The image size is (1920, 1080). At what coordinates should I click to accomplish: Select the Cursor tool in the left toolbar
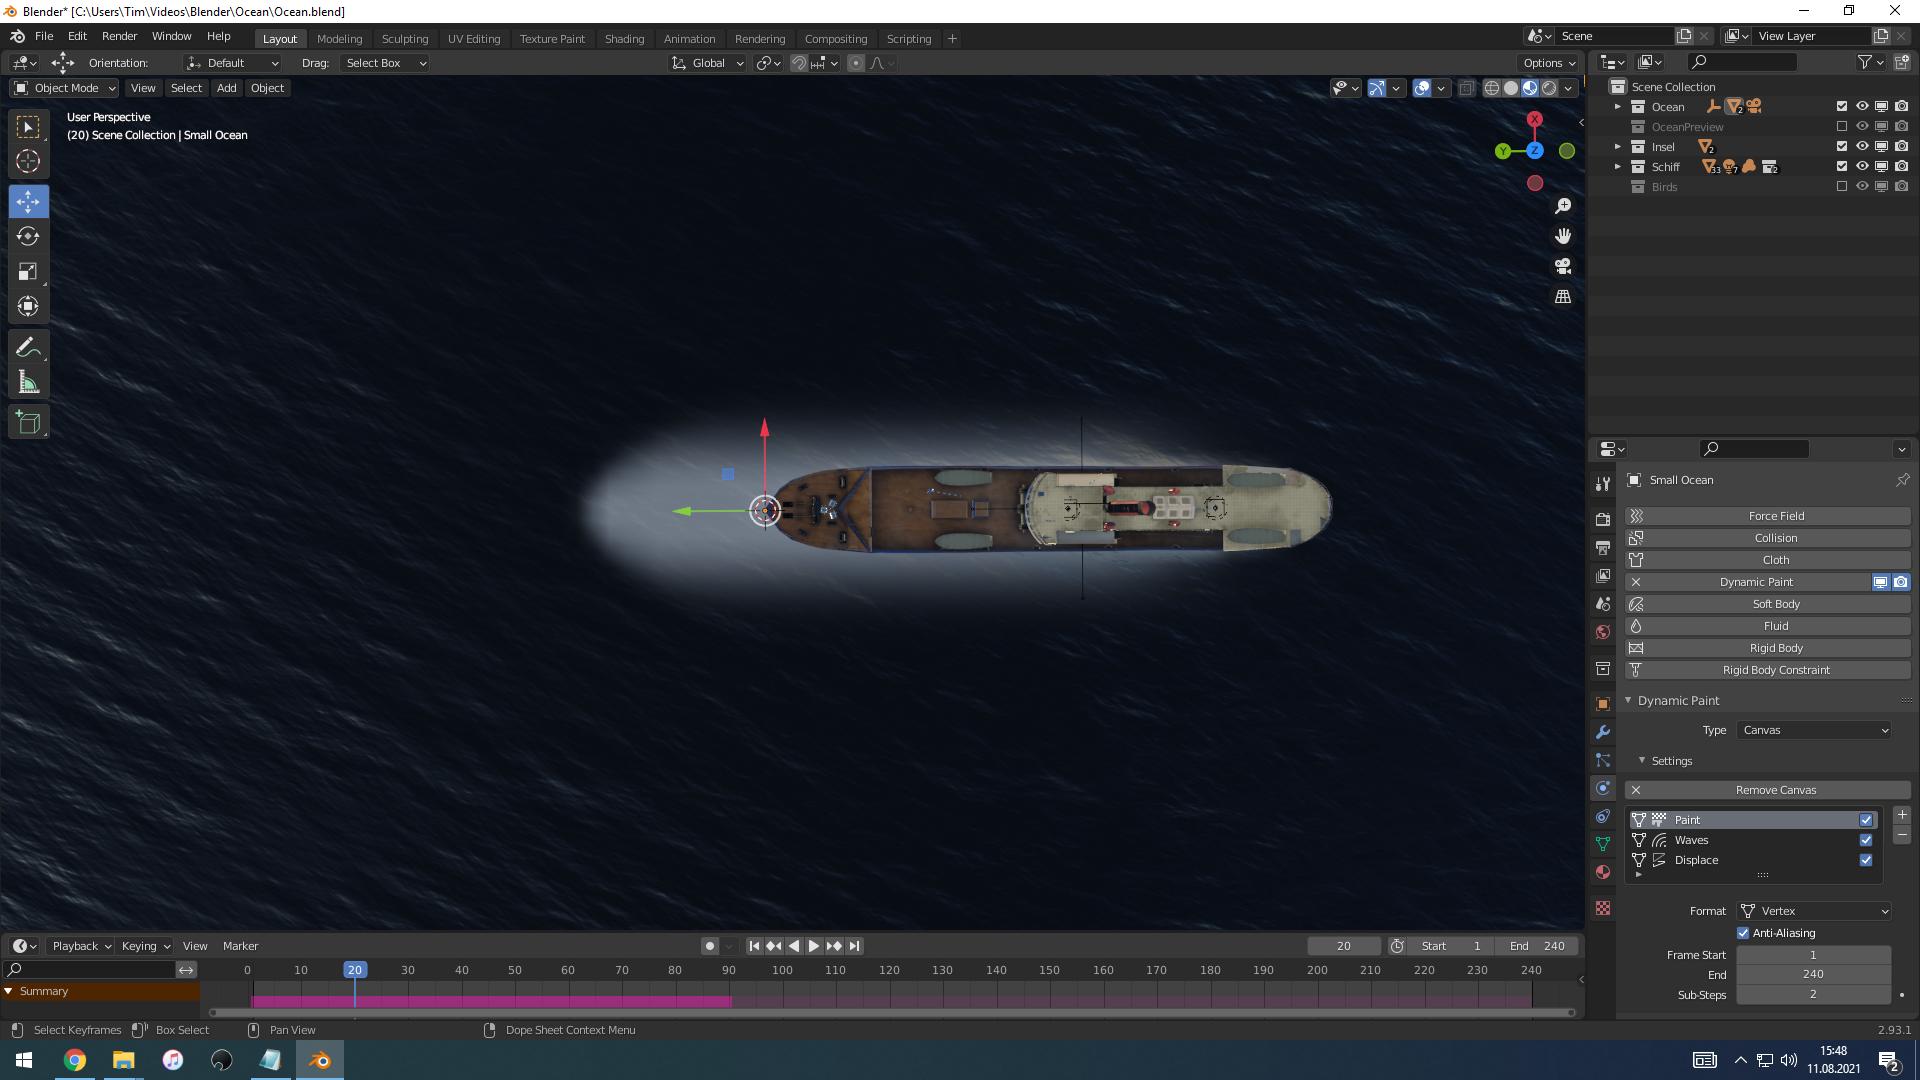pos(28,161)
